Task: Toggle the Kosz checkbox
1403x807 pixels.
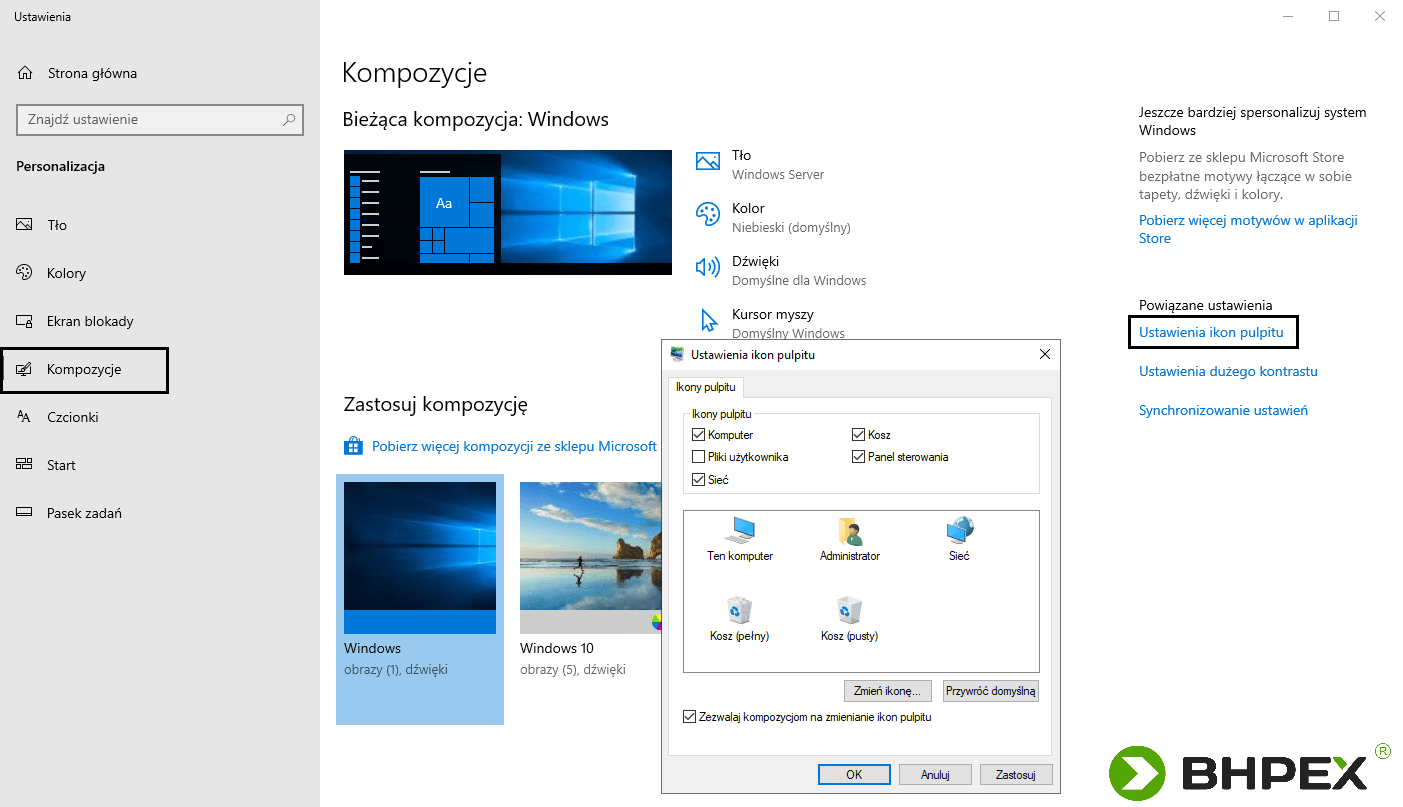Action: coord(858,435)
